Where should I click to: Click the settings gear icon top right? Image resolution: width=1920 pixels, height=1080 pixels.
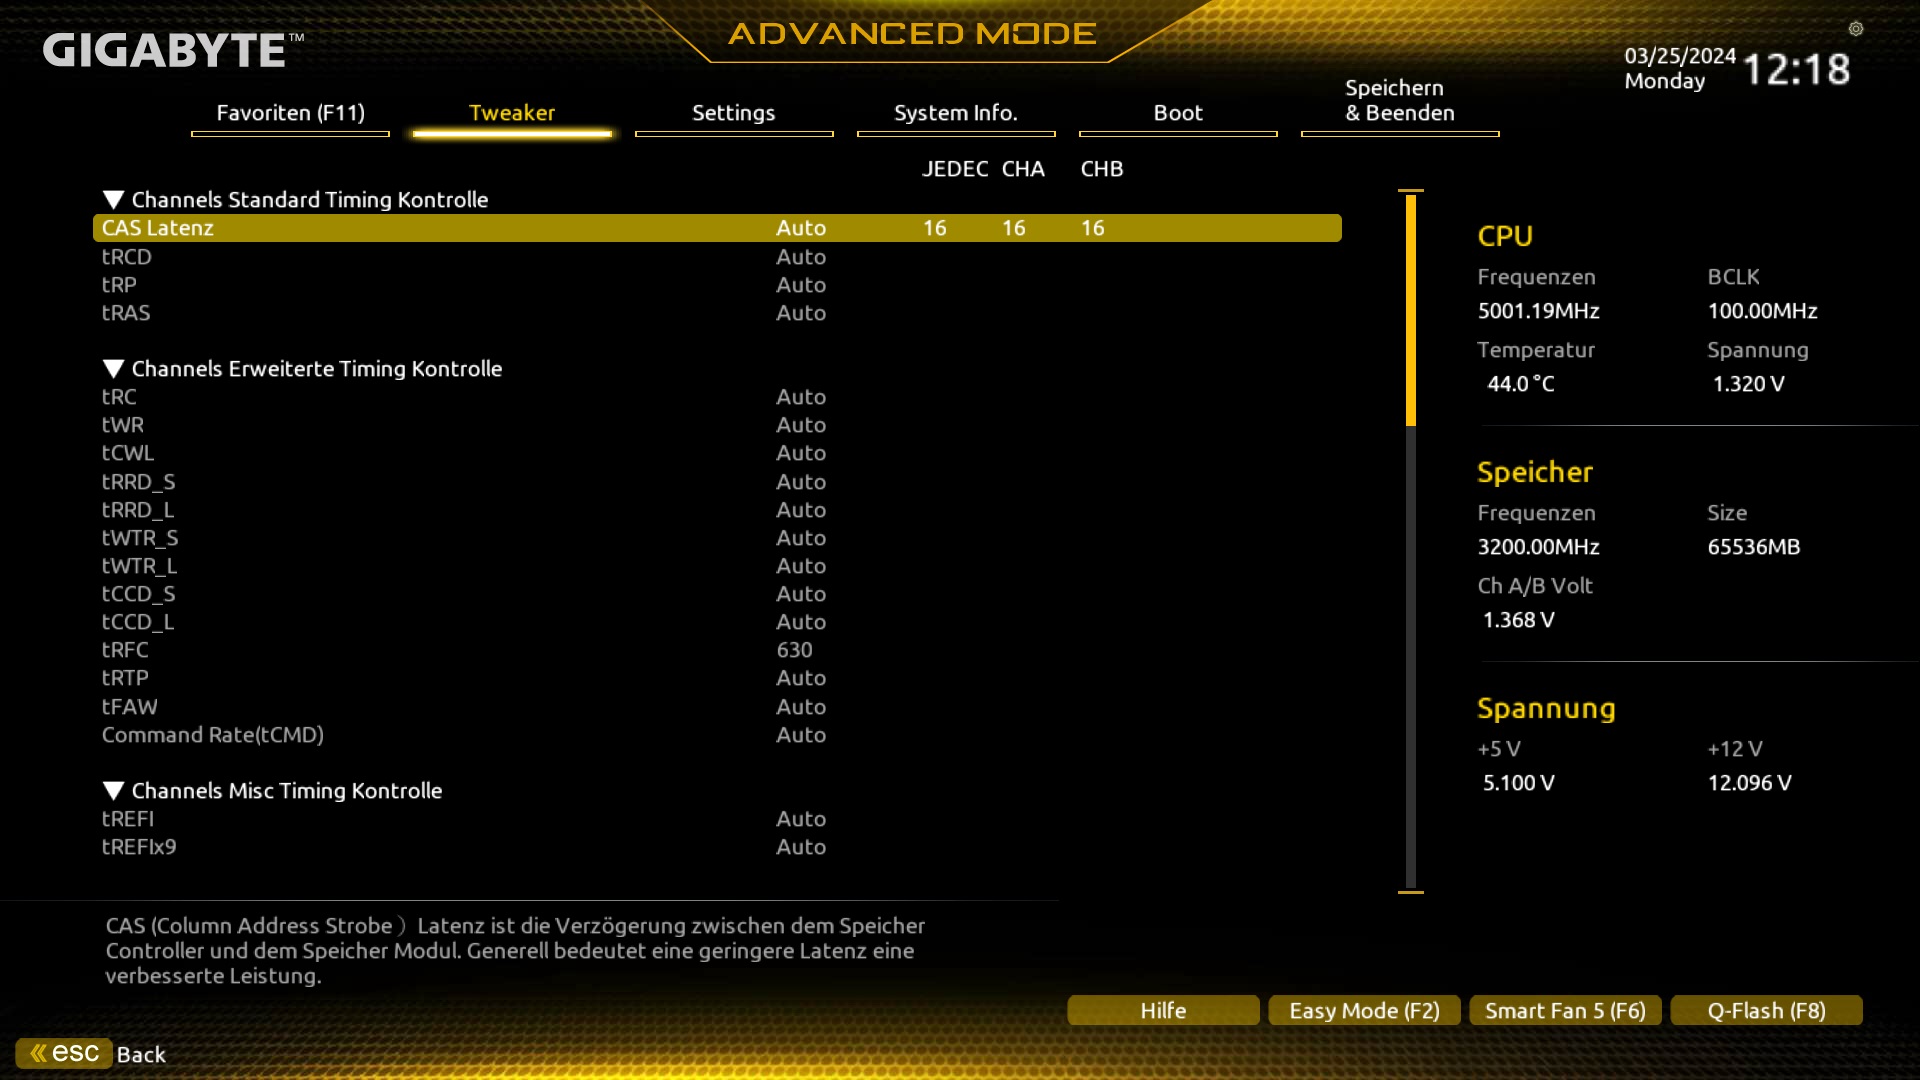(x=1856, y=29)
